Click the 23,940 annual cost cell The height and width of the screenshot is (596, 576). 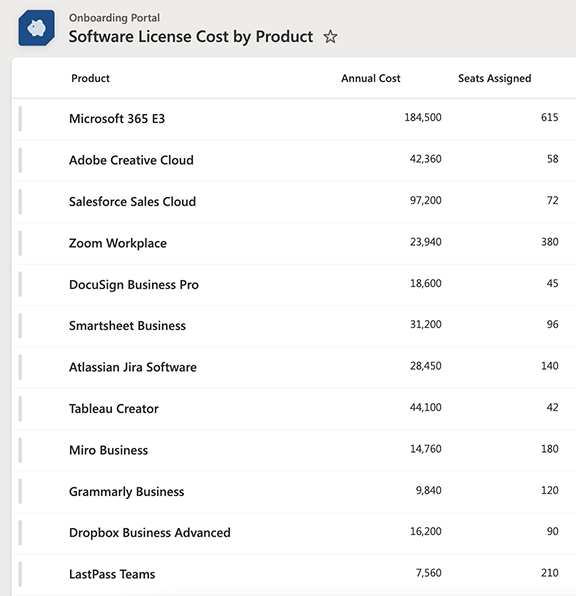point(425,242)
